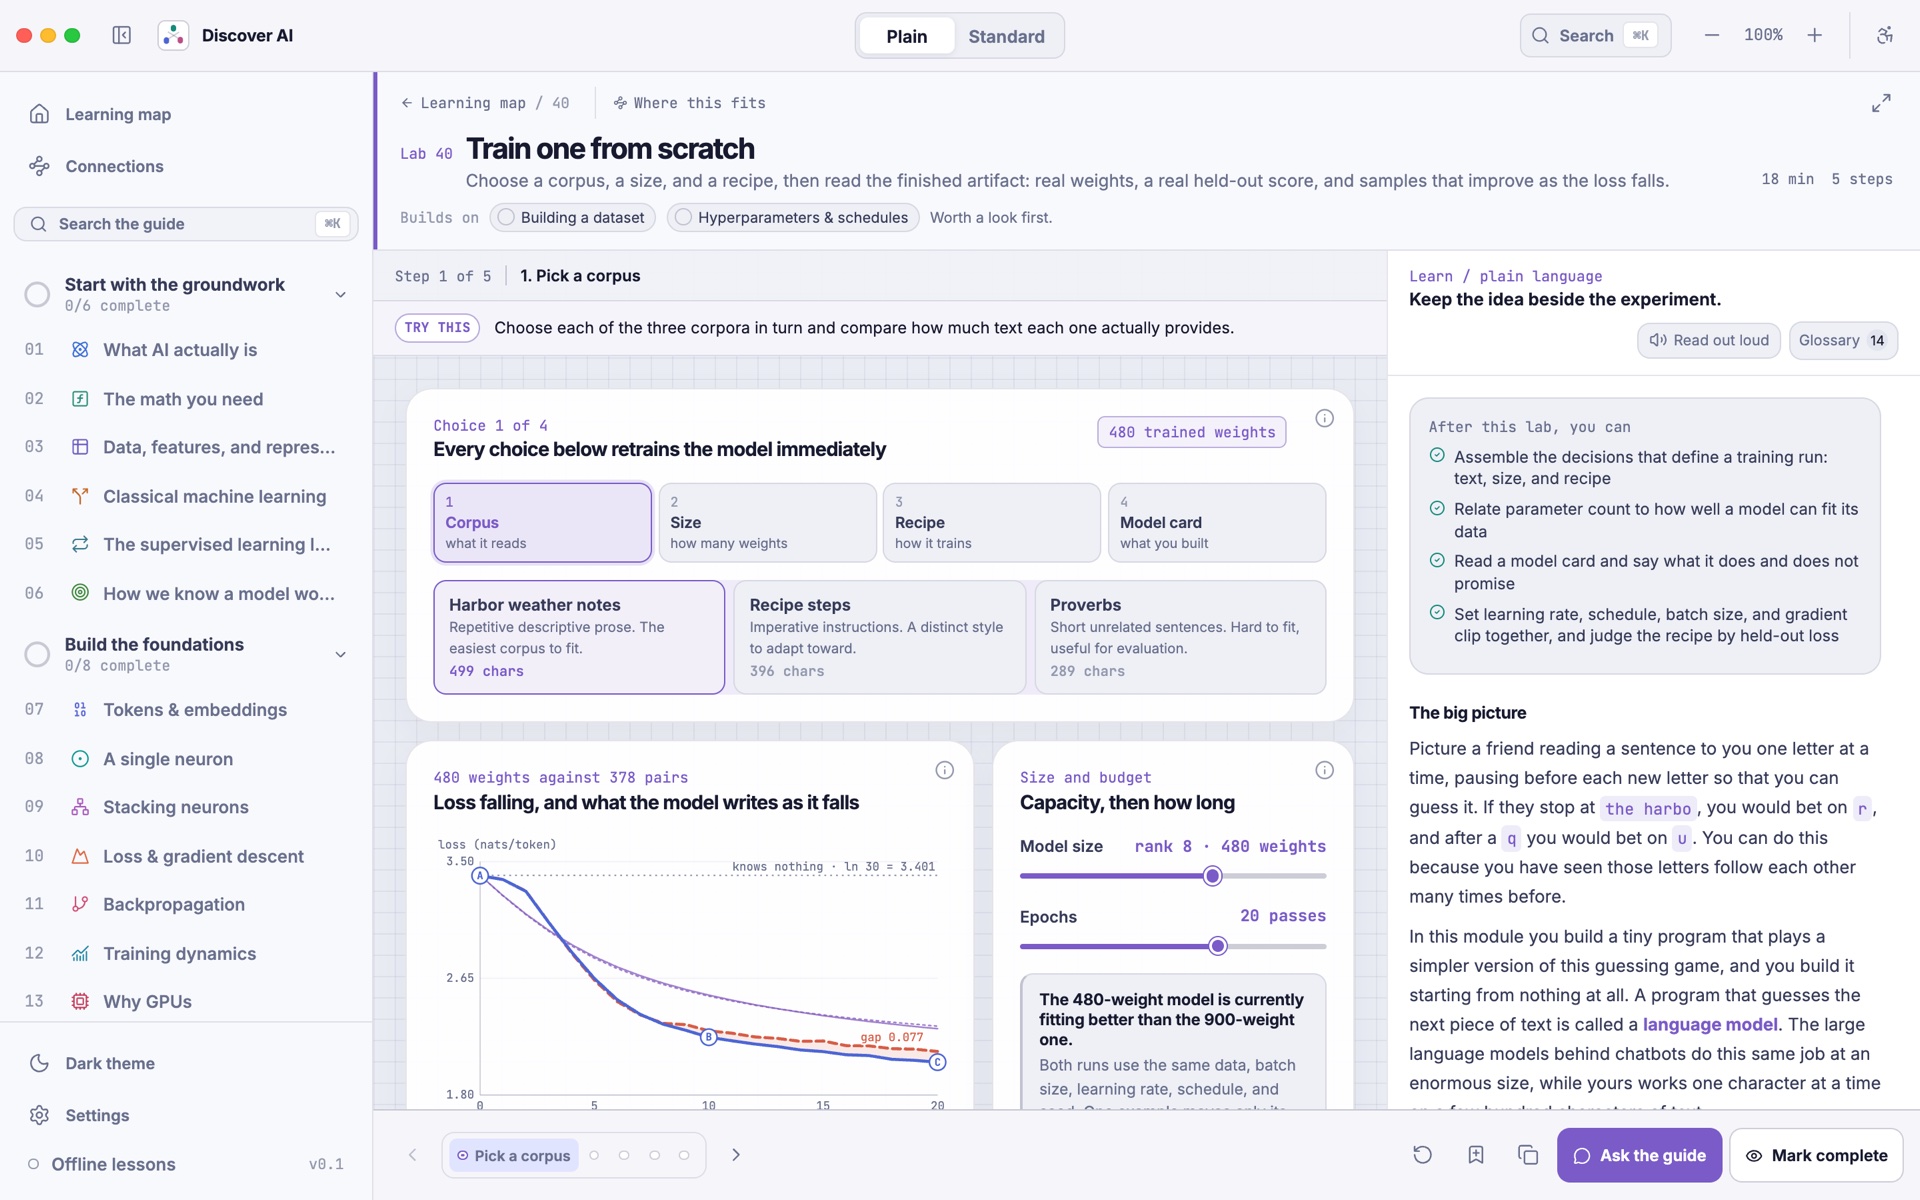
Task: Open the assistant icon in top-right corner
Action: tap(1885, 36)
